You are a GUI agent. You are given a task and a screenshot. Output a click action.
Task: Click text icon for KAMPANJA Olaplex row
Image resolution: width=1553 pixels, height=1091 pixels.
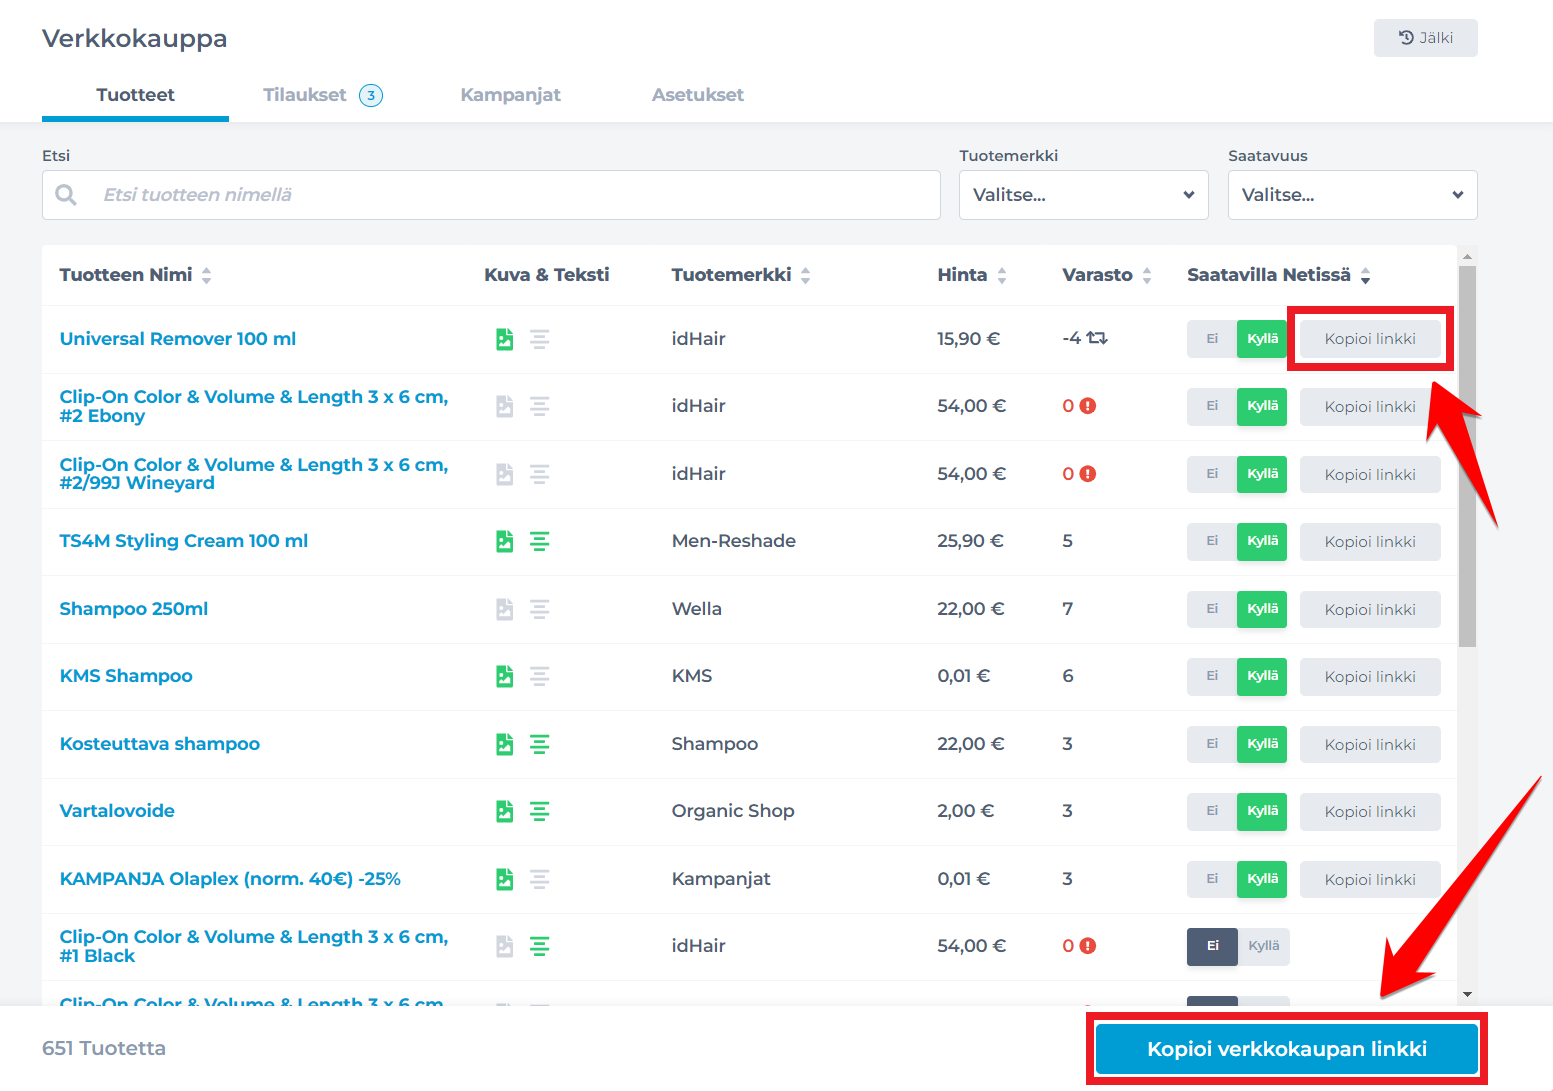[539, 879]
